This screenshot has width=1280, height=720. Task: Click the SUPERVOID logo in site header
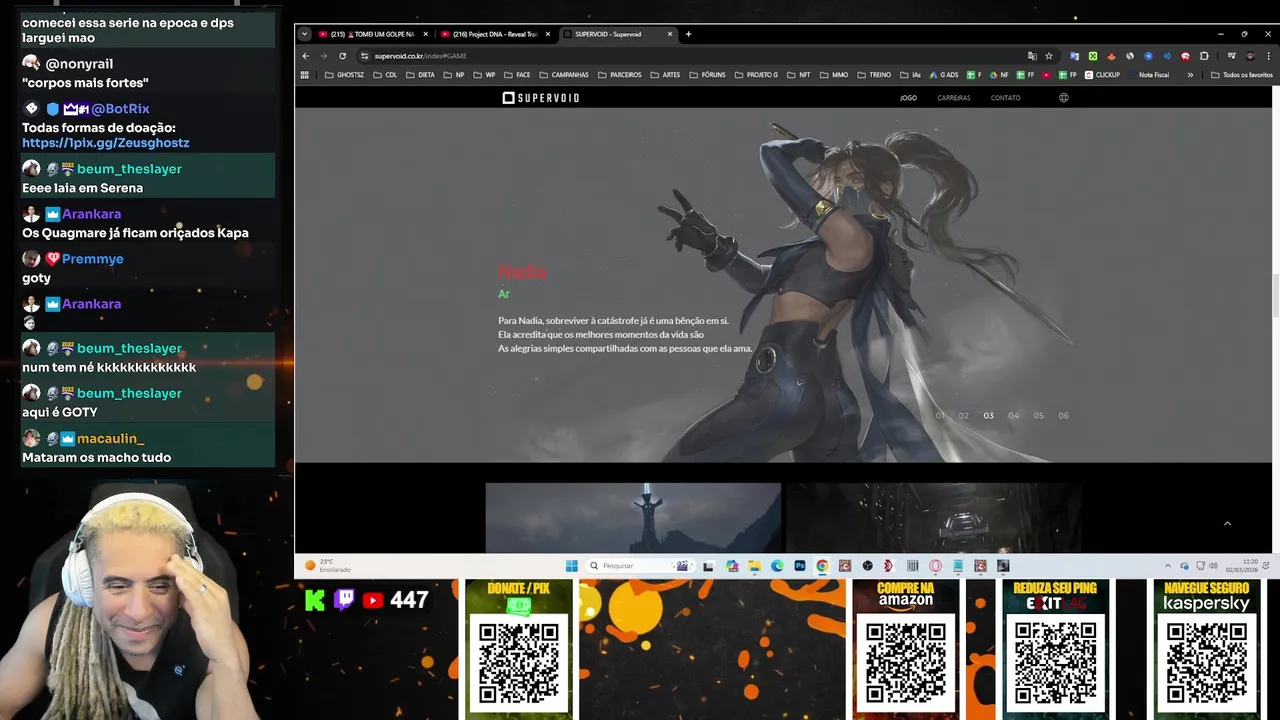point(540,98)
